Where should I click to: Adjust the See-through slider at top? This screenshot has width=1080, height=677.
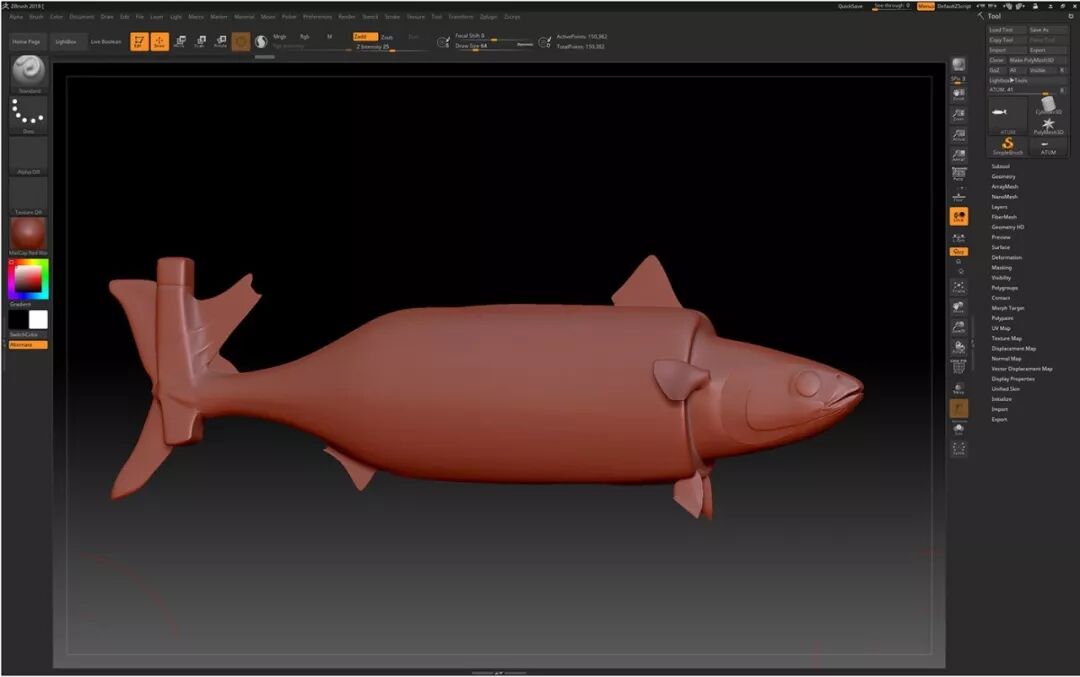(893, 6)
